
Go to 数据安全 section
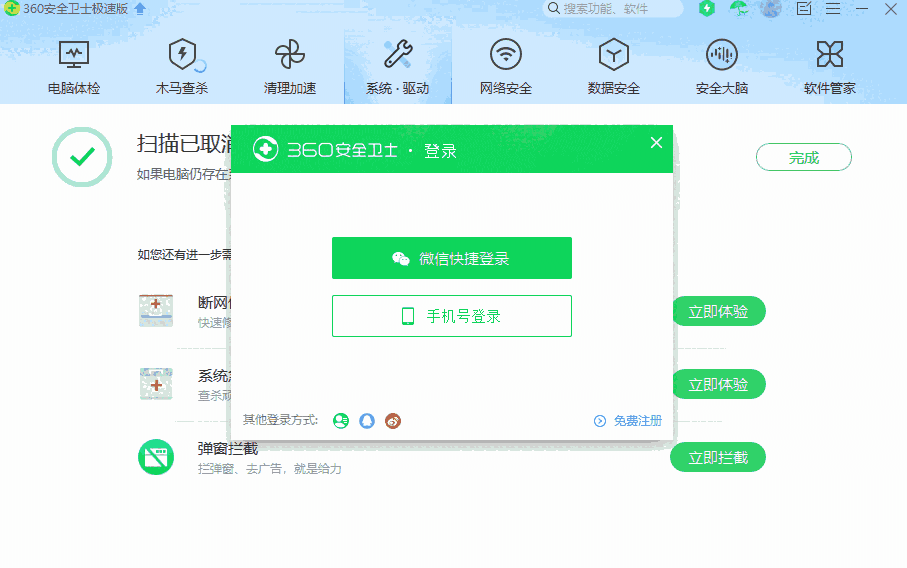coord(614,68)
